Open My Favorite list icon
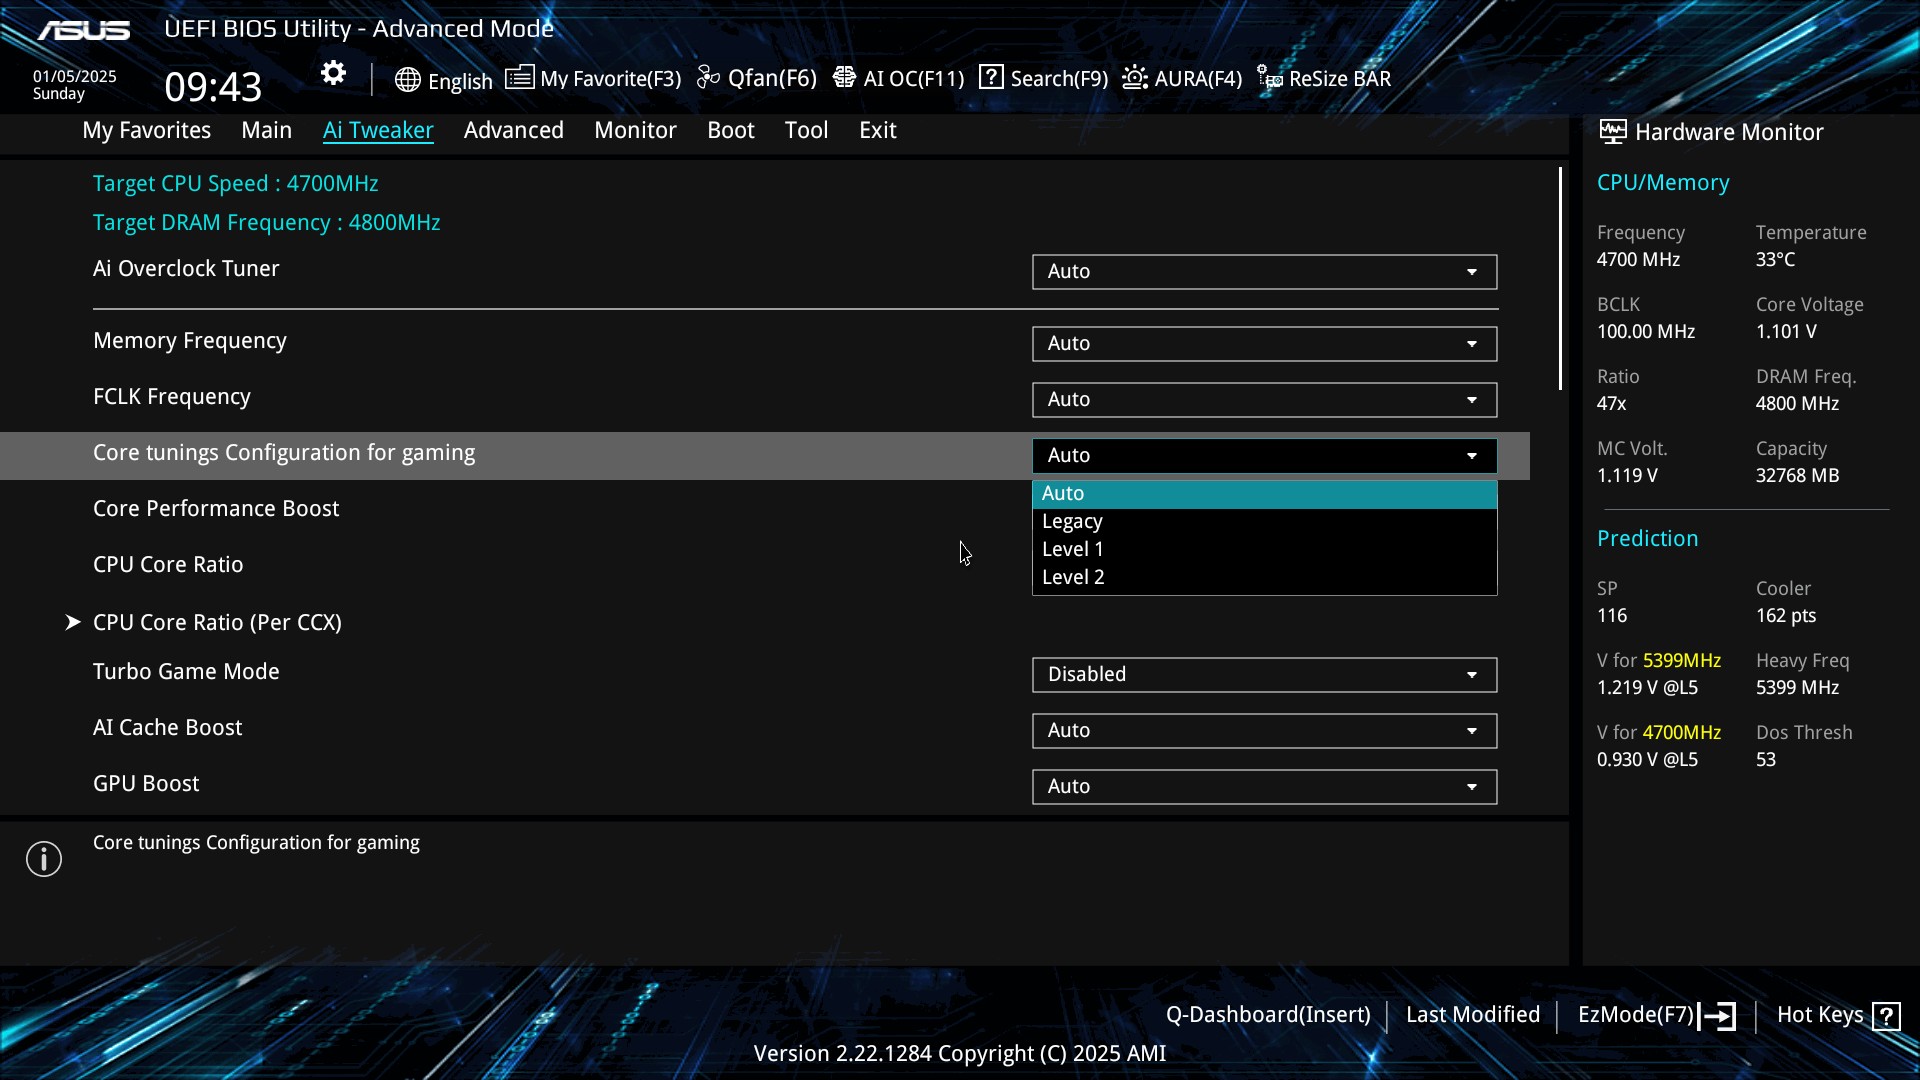 click(519, 78)
